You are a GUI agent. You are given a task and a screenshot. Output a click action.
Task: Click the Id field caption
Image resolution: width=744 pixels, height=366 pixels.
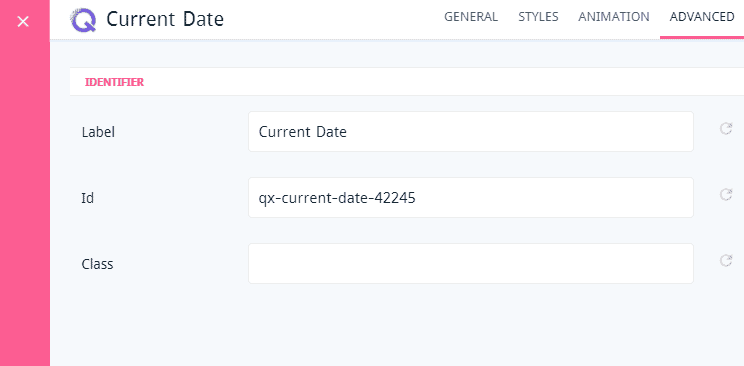pyautogui.click(x=88, y=198)
